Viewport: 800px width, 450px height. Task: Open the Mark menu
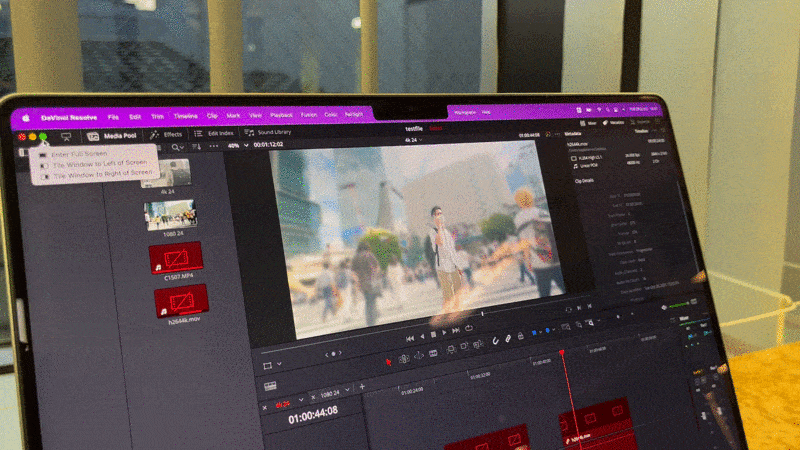pos(233,116)
